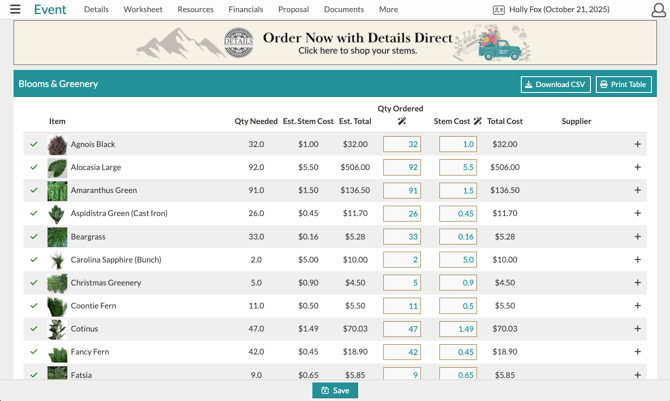Expand the More menu
670x401 pixels.
pos(388,10)
